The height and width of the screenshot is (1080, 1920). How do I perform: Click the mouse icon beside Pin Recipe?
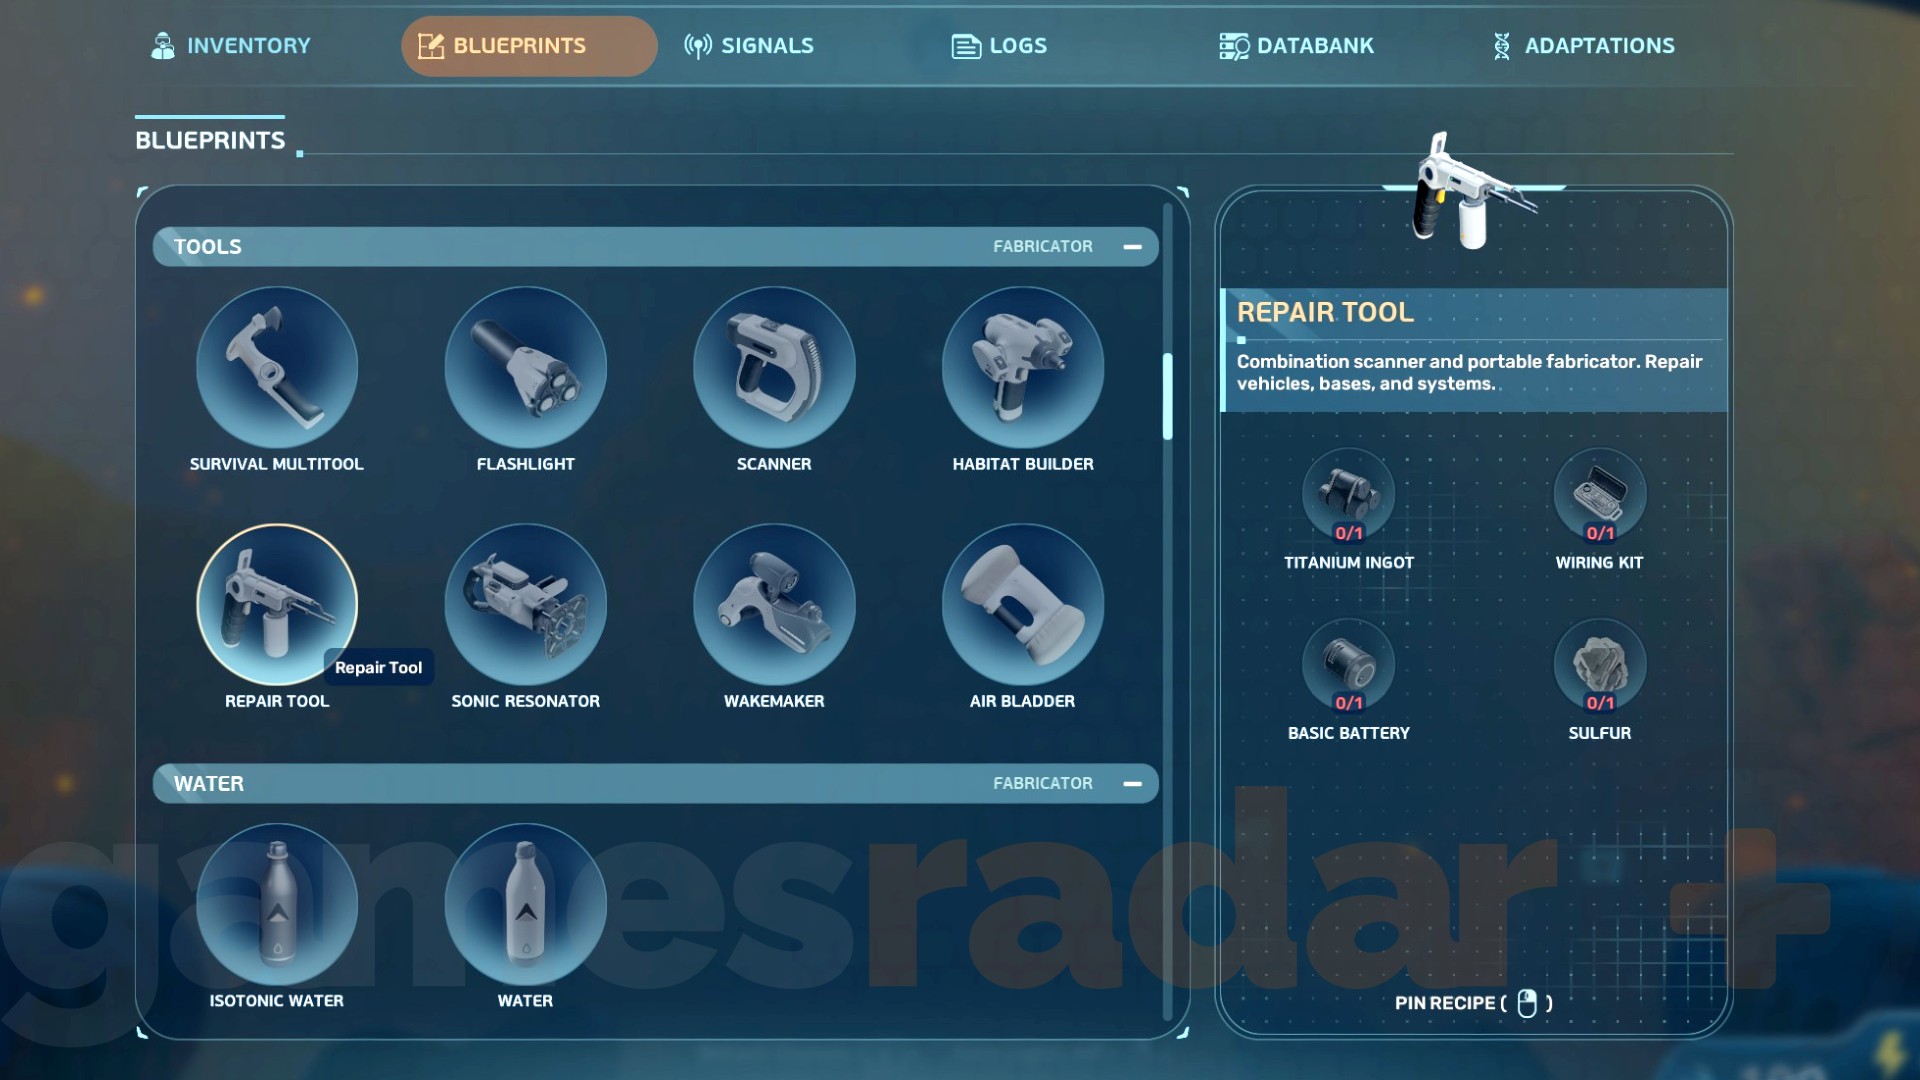tap(1527, 1003)
